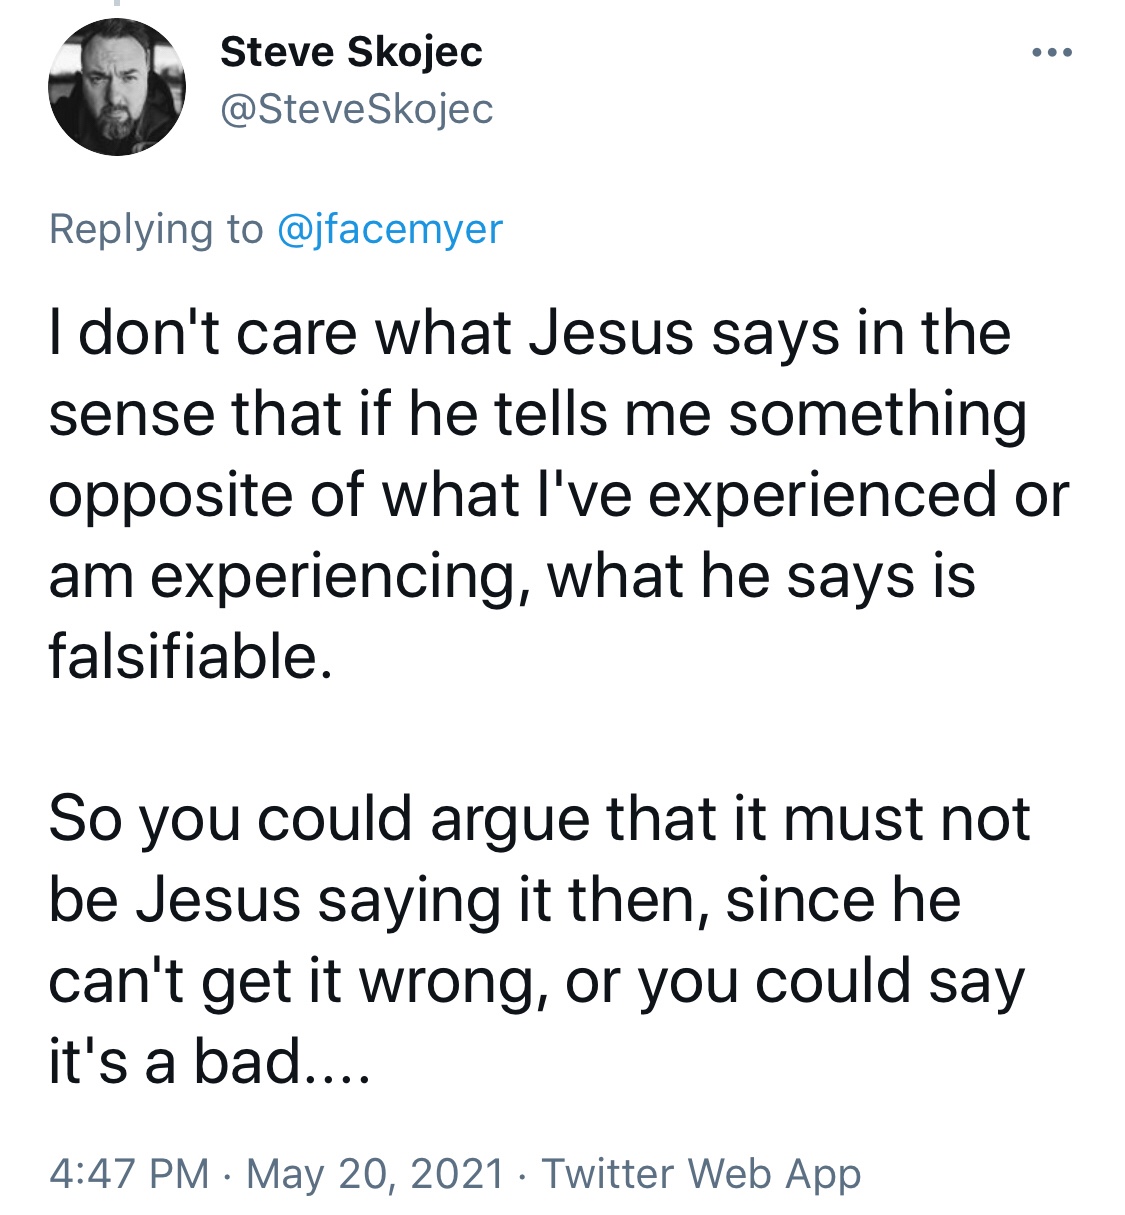Click the May 20, 2021 date
The height and width of the screenshot is (1215, 1125).
pyautogui.click(x=375, y=1172)
